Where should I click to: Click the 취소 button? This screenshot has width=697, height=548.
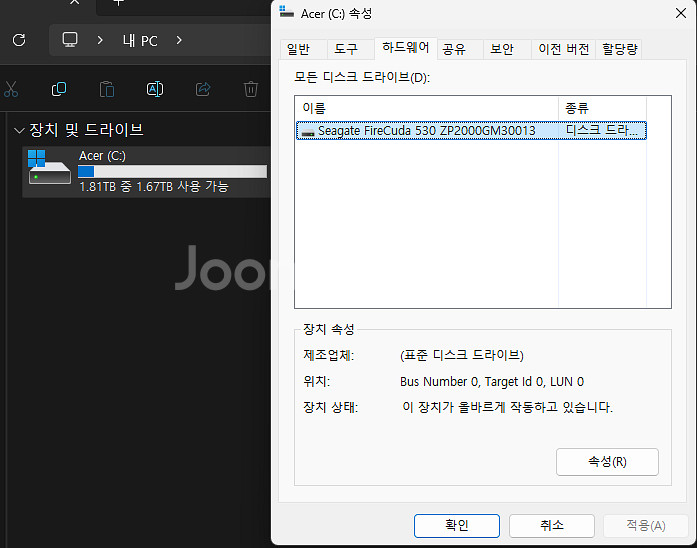pyautogui.click(x=552, y=526)
